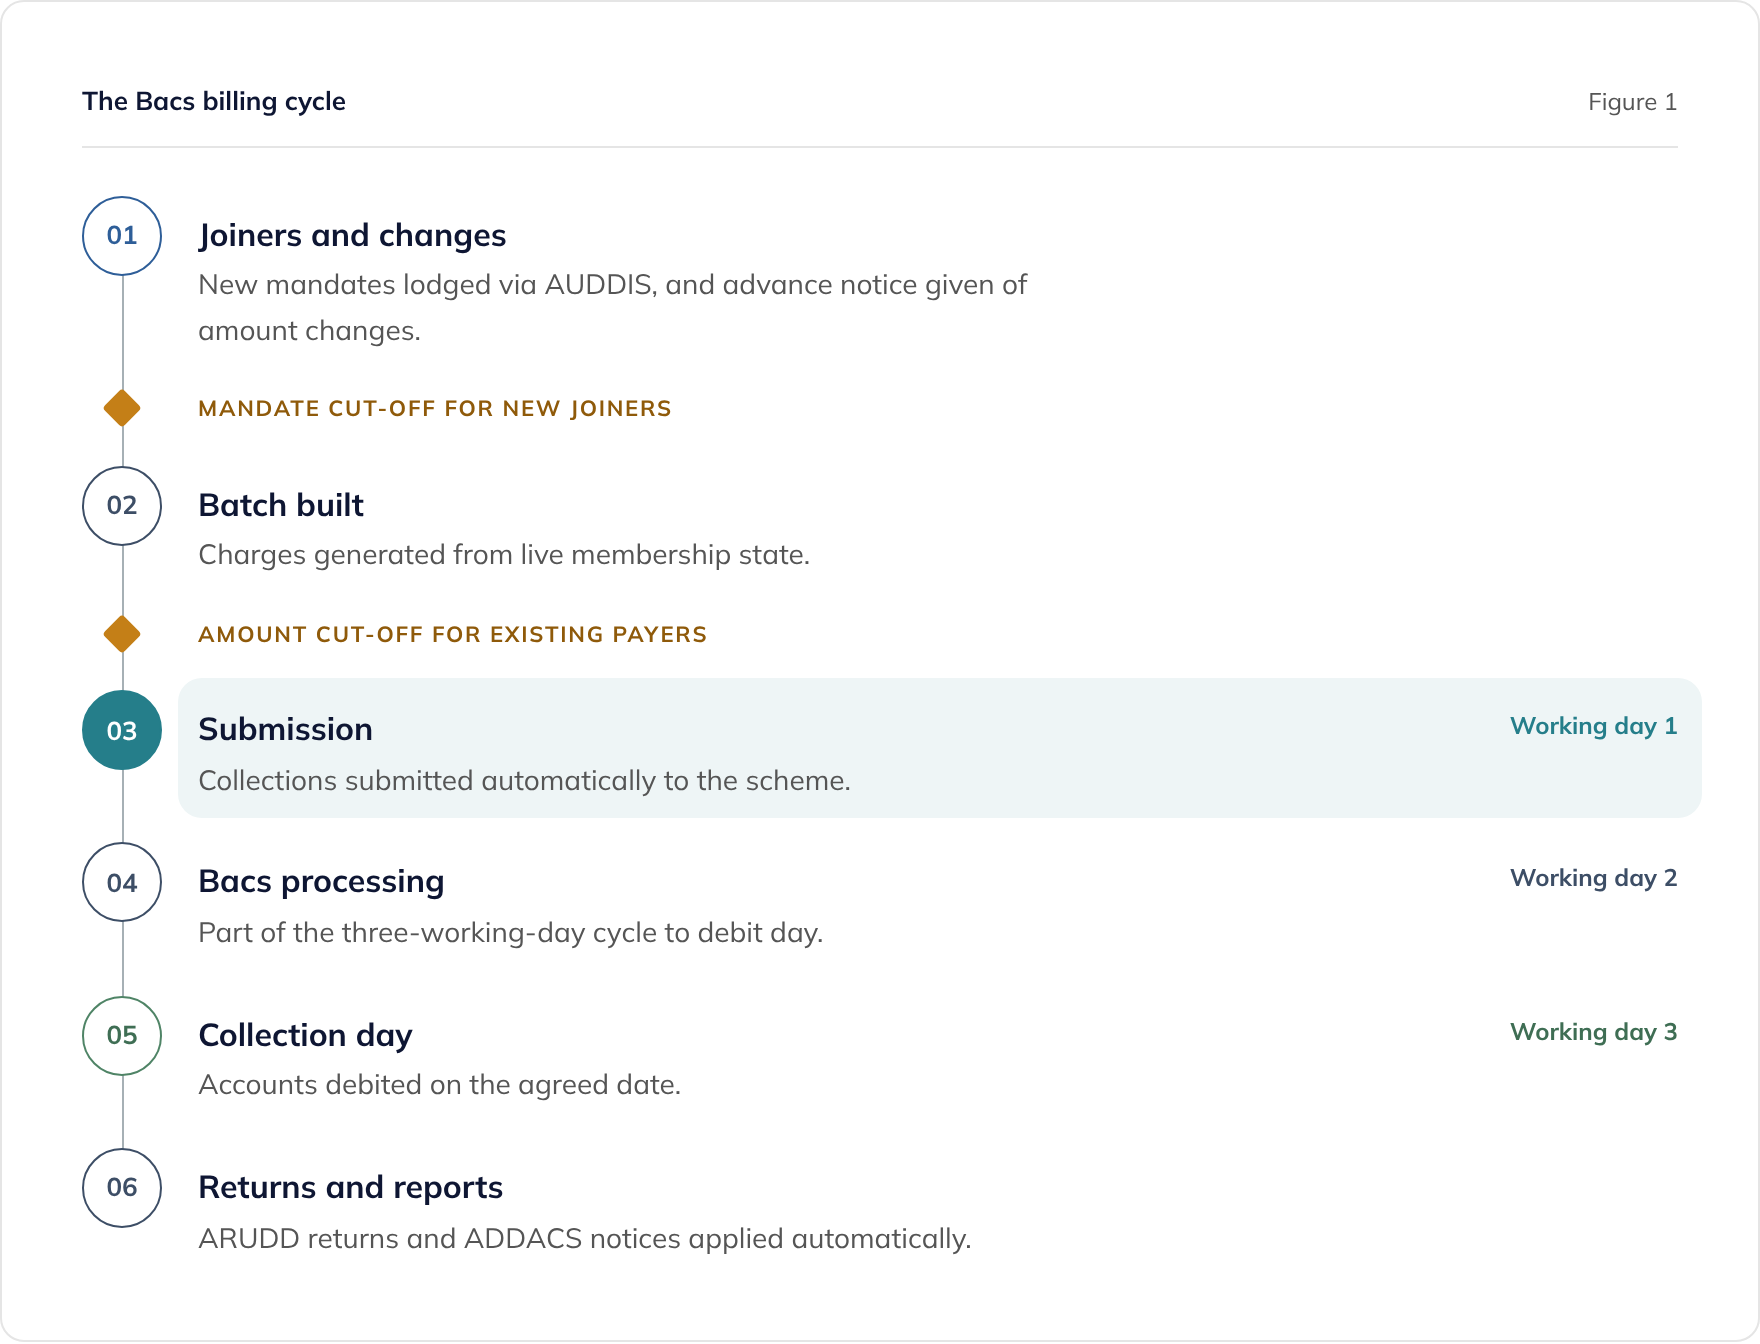Click the Working day 3 label

point(1594,1033)
